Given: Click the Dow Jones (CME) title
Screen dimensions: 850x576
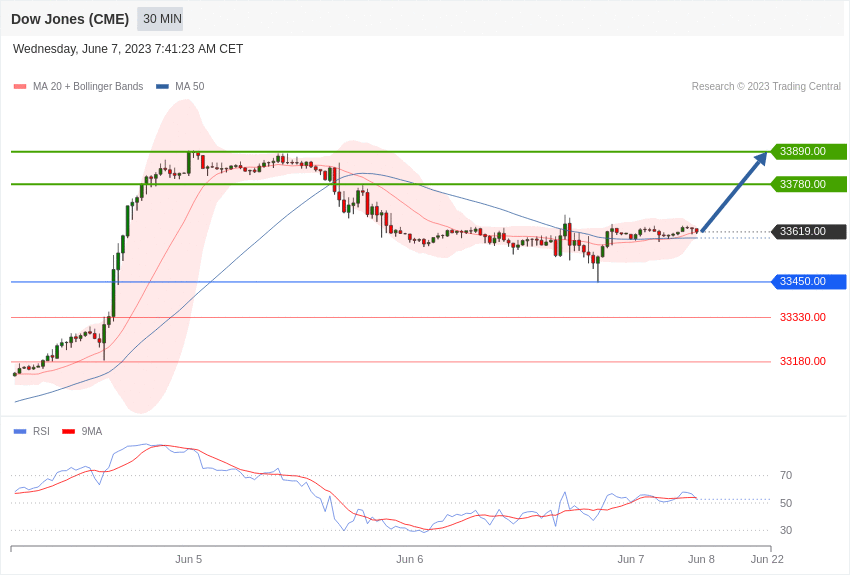Looking at the screenshot, I should (70, 19).
